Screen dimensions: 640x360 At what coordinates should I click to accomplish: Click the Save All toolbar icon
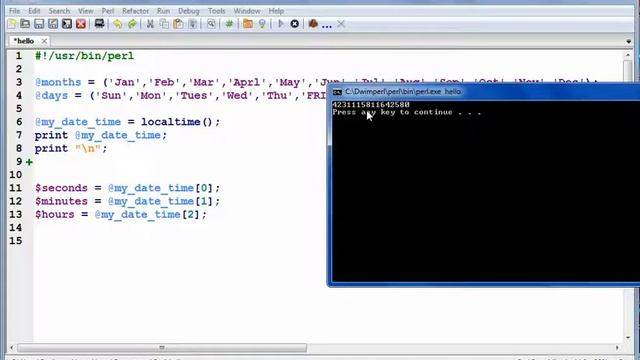(x=67, y=24)
